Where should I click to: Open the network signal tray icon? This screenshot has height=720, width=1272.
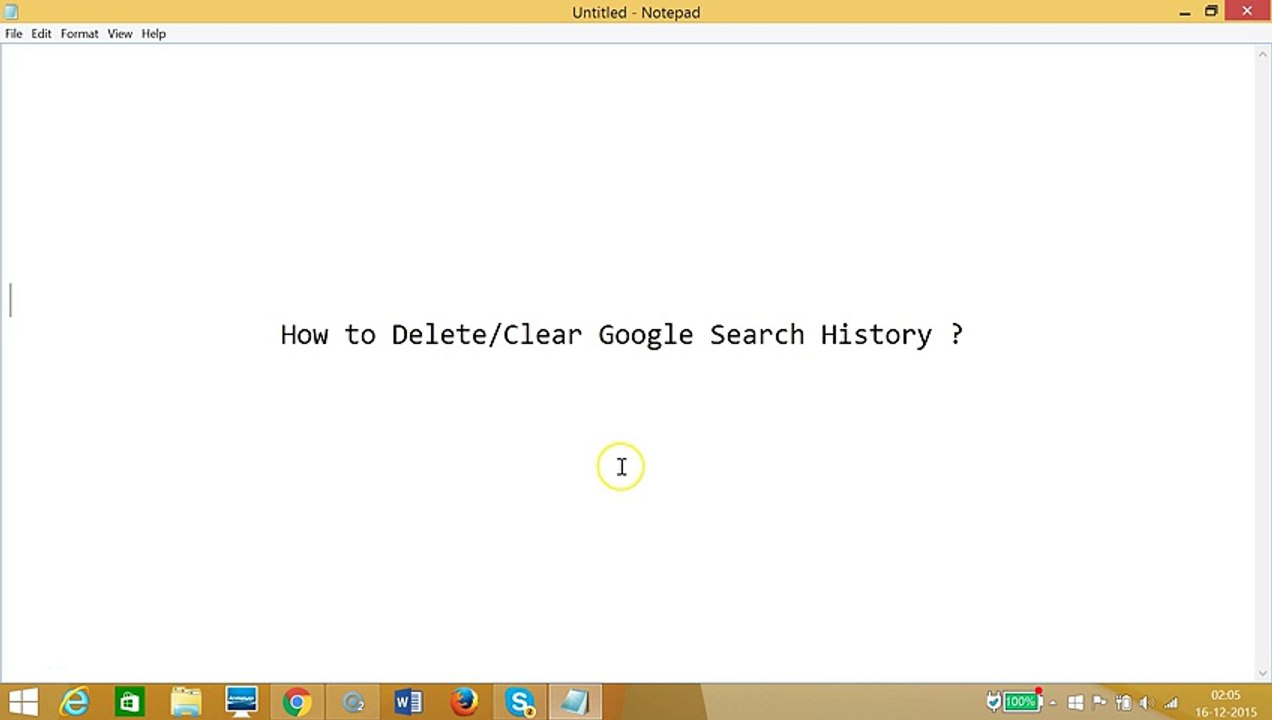click(x=1171, y=702)
